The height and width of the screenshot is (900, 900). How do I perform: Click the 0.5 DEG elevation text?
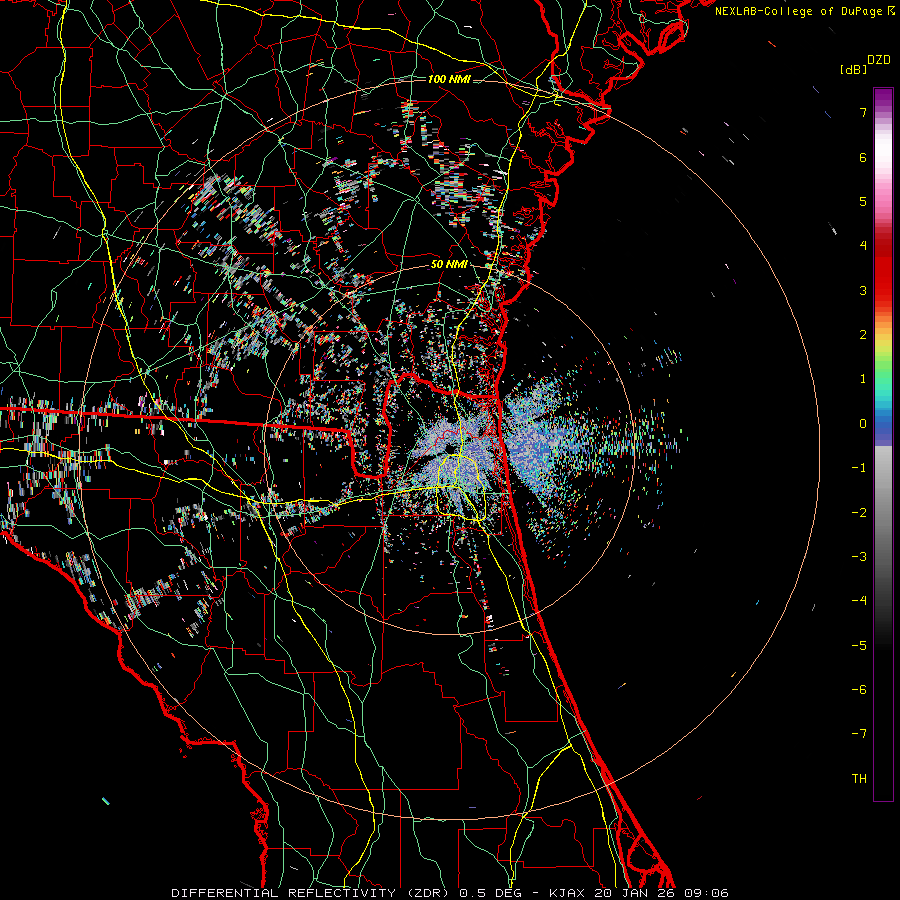tap(491, 893)
